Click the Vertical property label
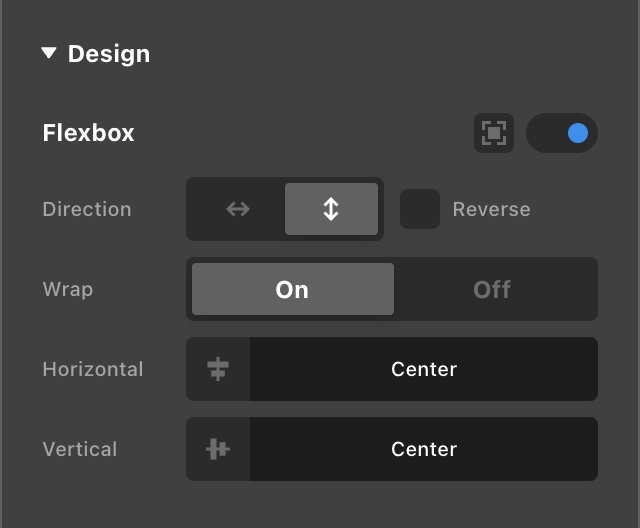This screenshot has width=640, height=528. [80, 449]
